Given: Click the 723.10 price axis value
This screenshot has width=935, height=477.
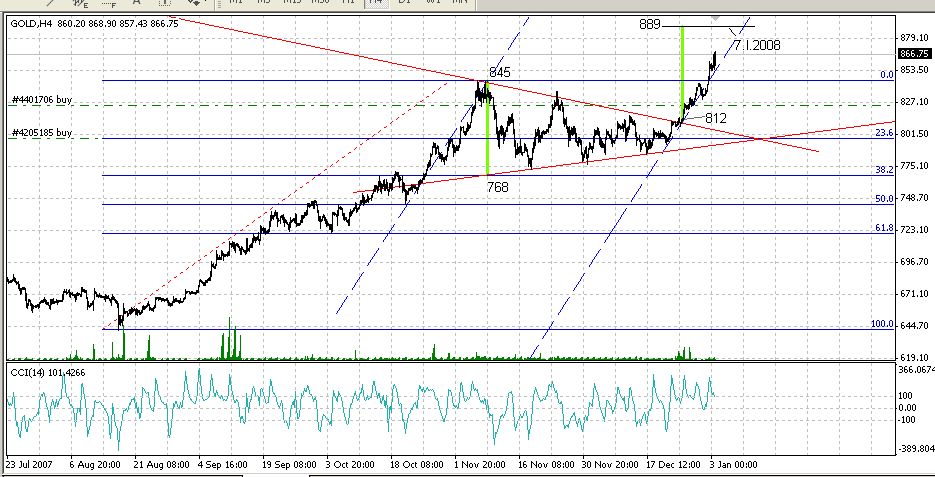Looking at the screenshot, I should 915,230.
